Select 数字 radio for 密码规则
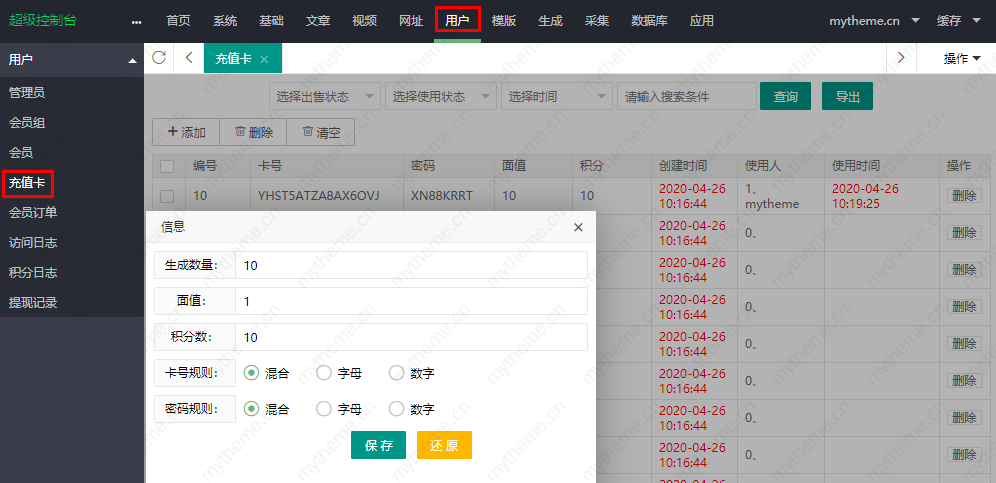996x483 pixels. (396, 409)
